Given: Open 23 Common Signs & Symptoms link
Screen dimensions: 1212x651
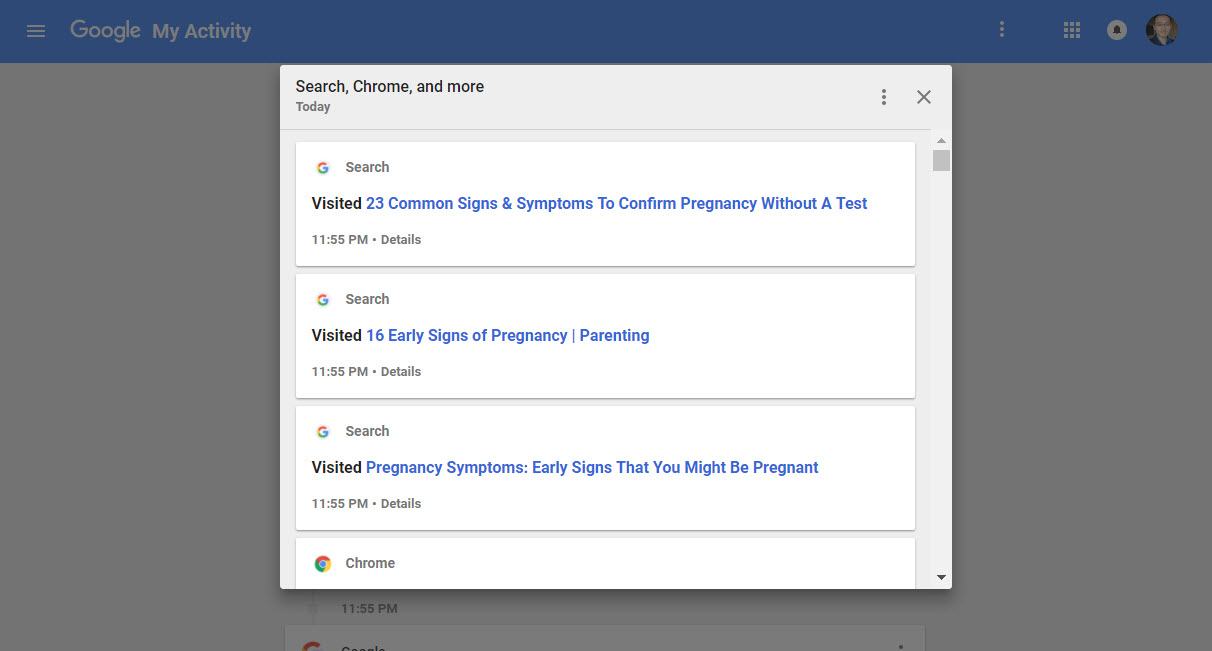Looking at the screenshot, I should [x=616, y=203].
